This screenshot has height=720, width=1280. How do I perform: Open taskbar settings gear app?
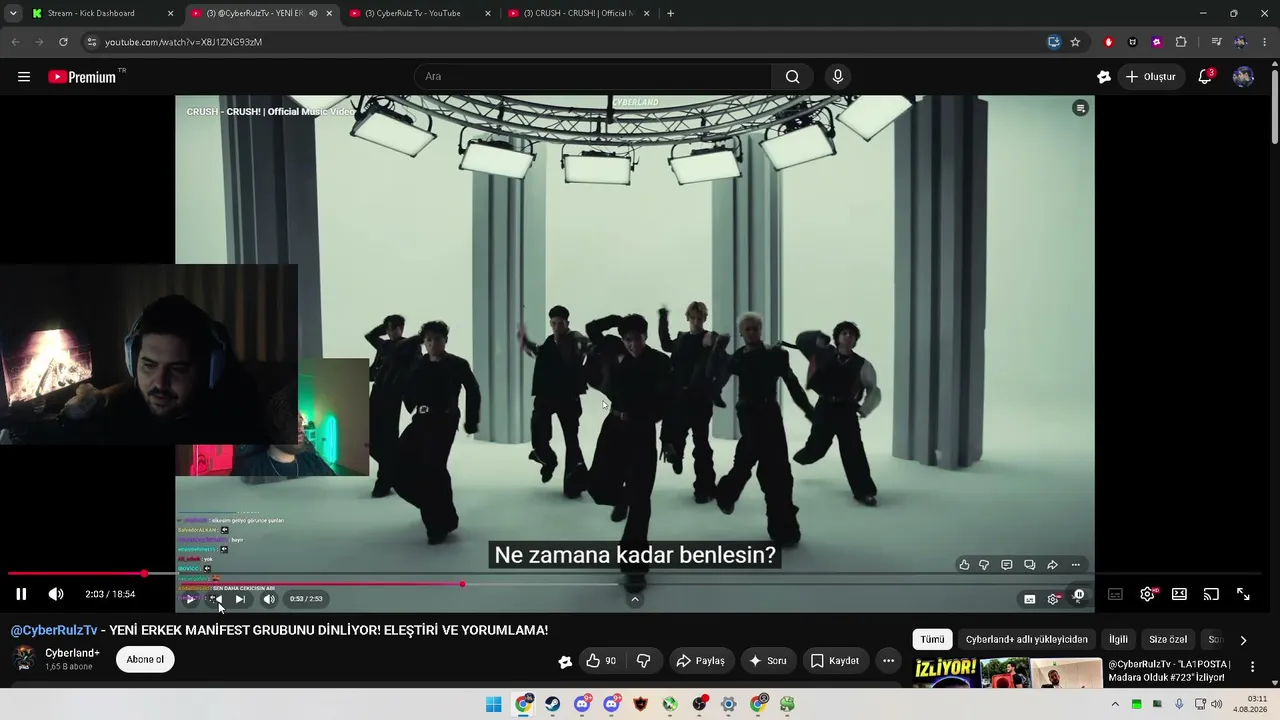tap(728, 704)
